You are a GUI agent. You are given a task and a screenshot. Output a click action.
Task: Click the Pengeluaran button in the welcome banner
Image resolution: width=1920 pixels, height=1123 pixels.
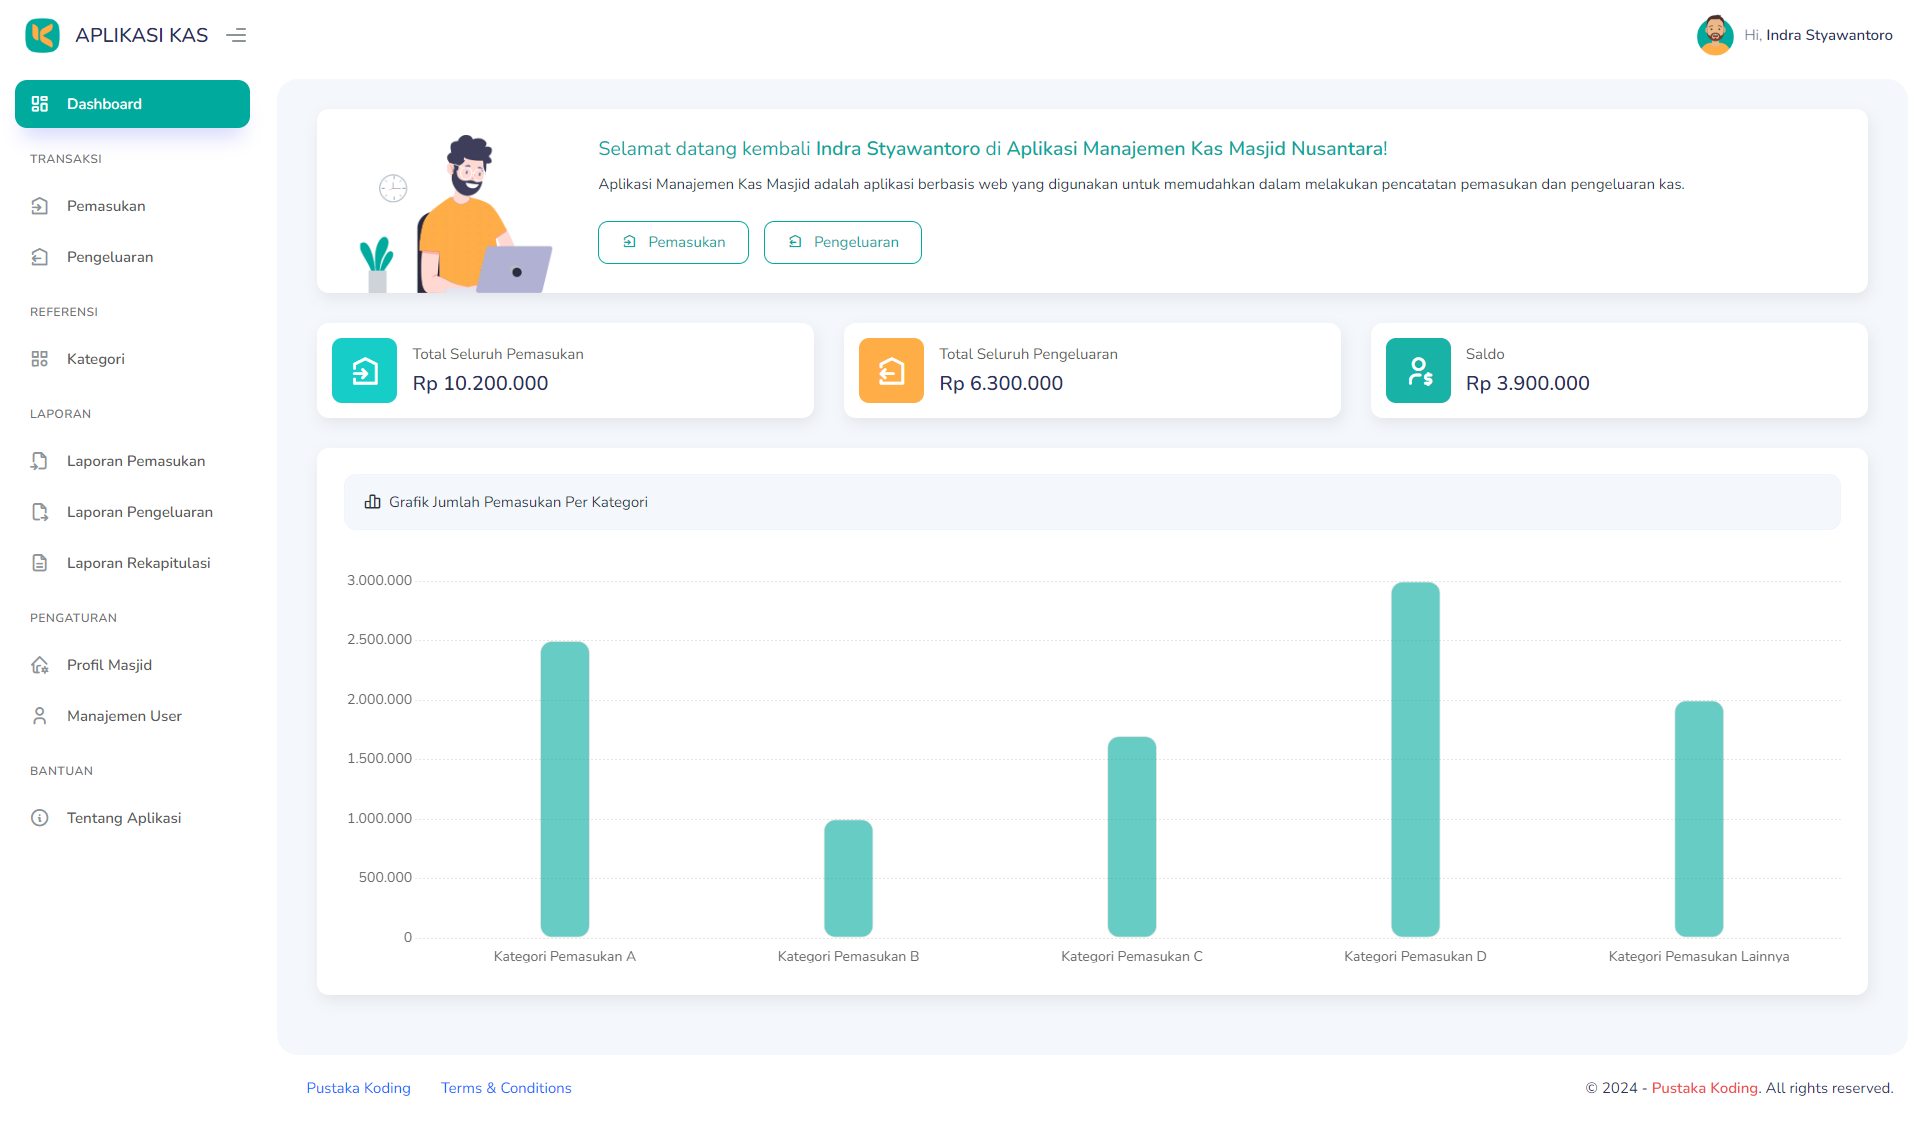pos(842,242)
